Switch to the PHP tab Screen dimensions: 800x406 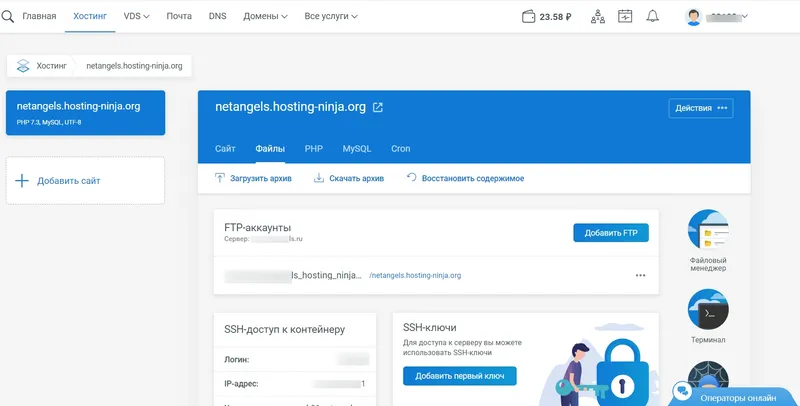click(314, 149)
